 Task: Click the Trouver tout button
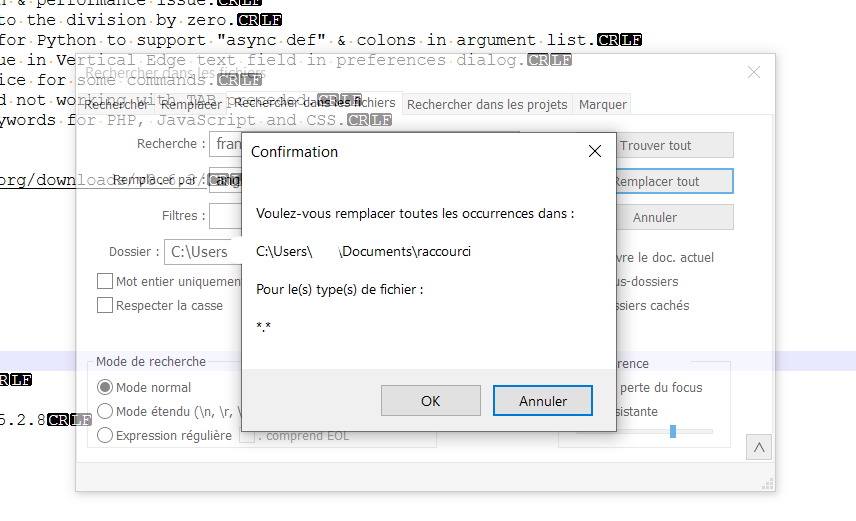(x=675, y=145)
